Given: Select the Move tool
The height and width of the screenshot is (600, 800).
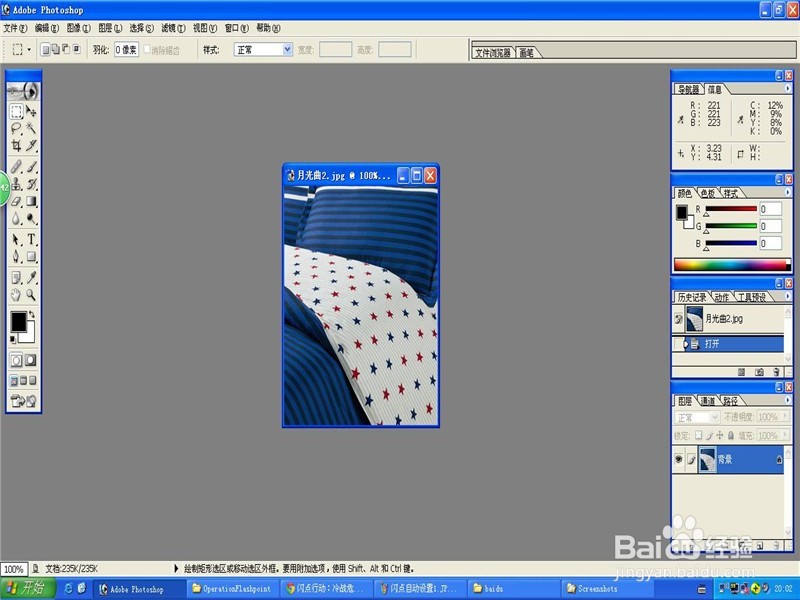Looking at the screenshot, I should point(32,111).
